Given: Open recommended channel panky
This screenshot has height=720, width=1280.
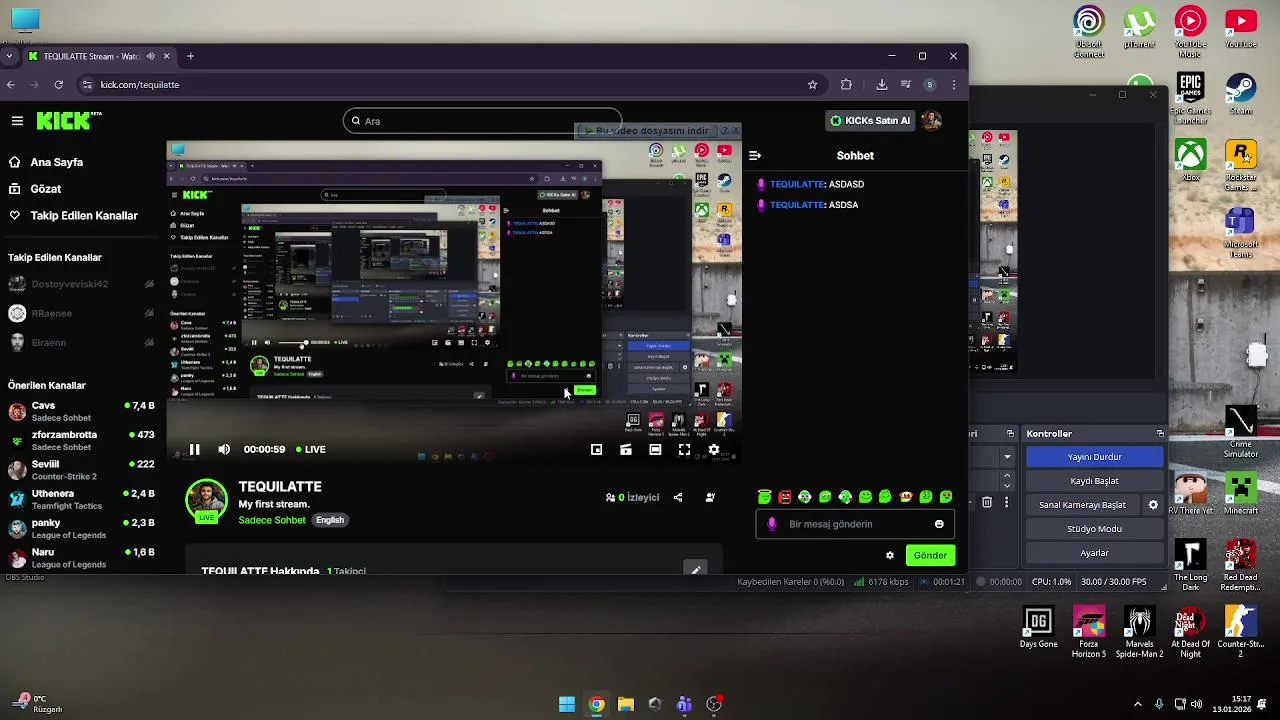Looking at the screenshot, I should [x=80, y=528].
